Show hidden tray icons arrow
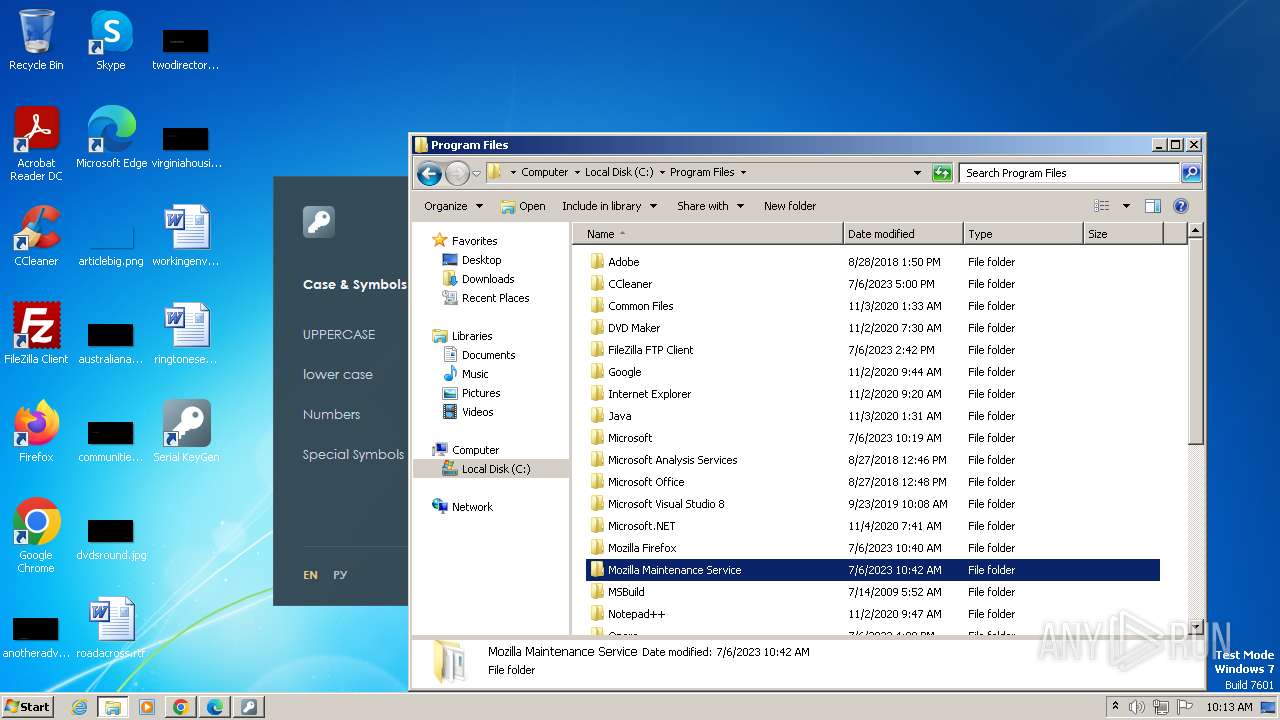This screenshot has width=1280, height=720. coord(1115,707)
